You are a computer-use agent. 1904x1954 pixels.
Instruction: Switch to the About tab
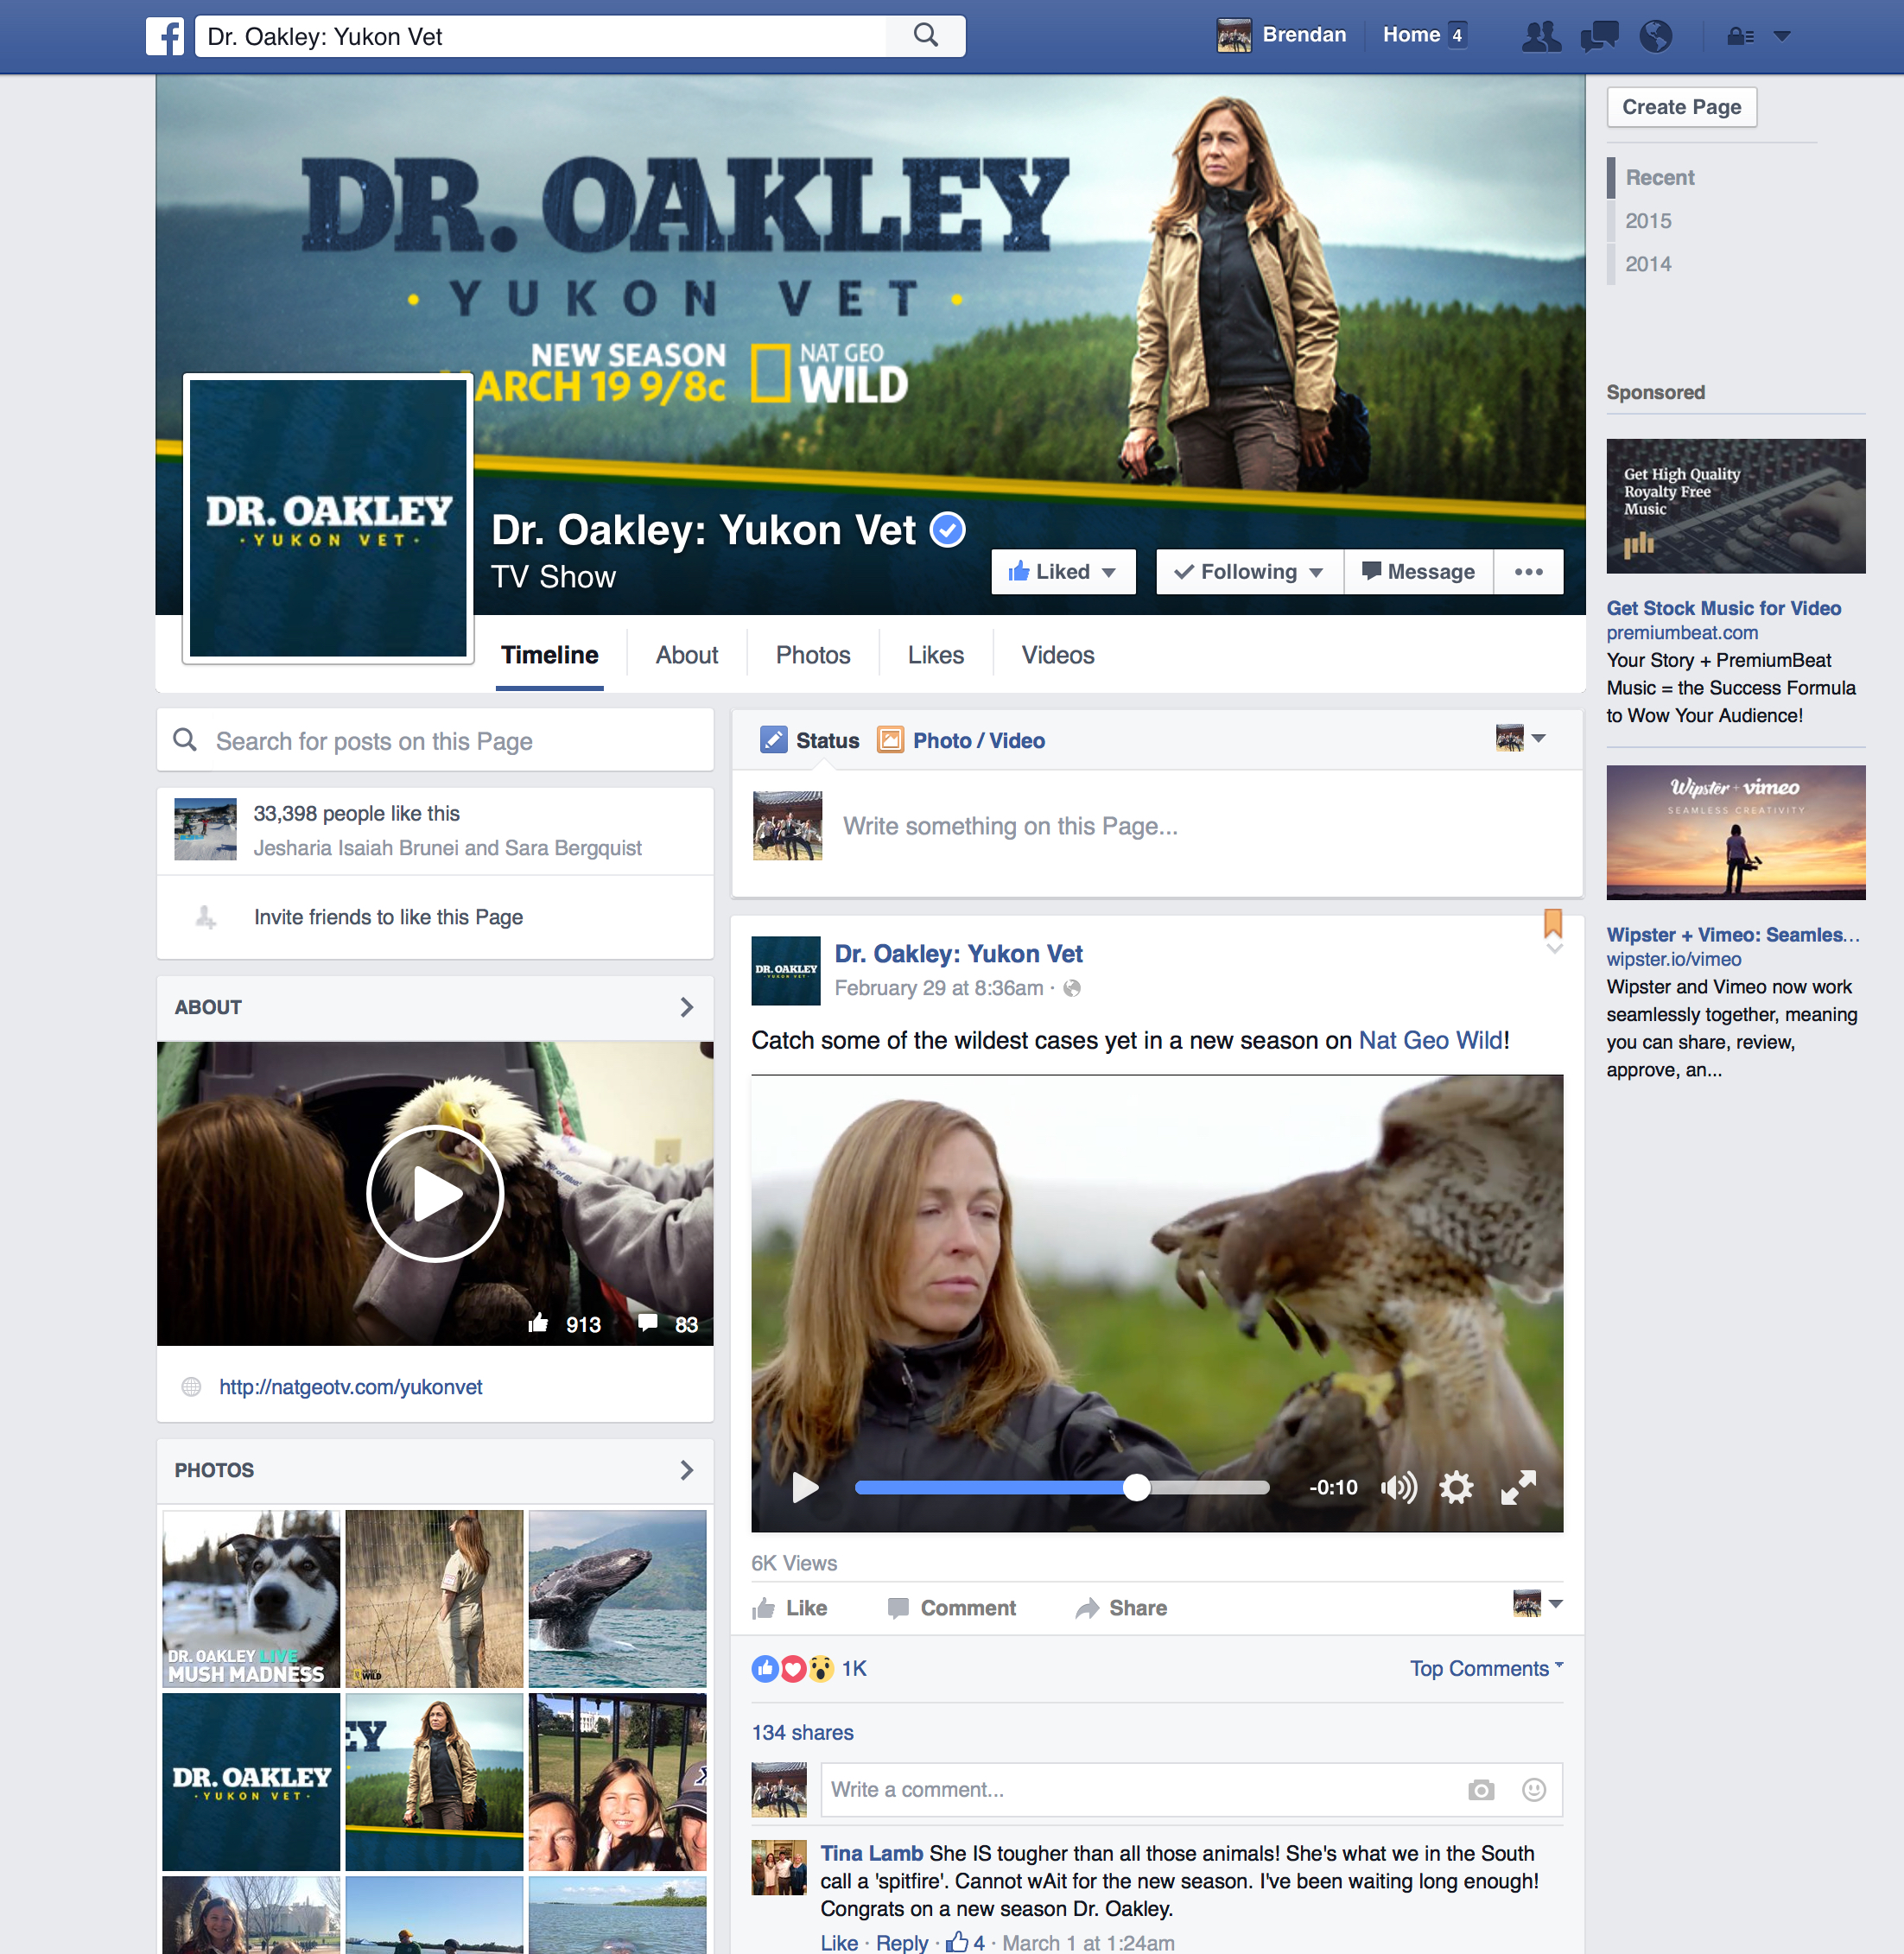[687, 655]
